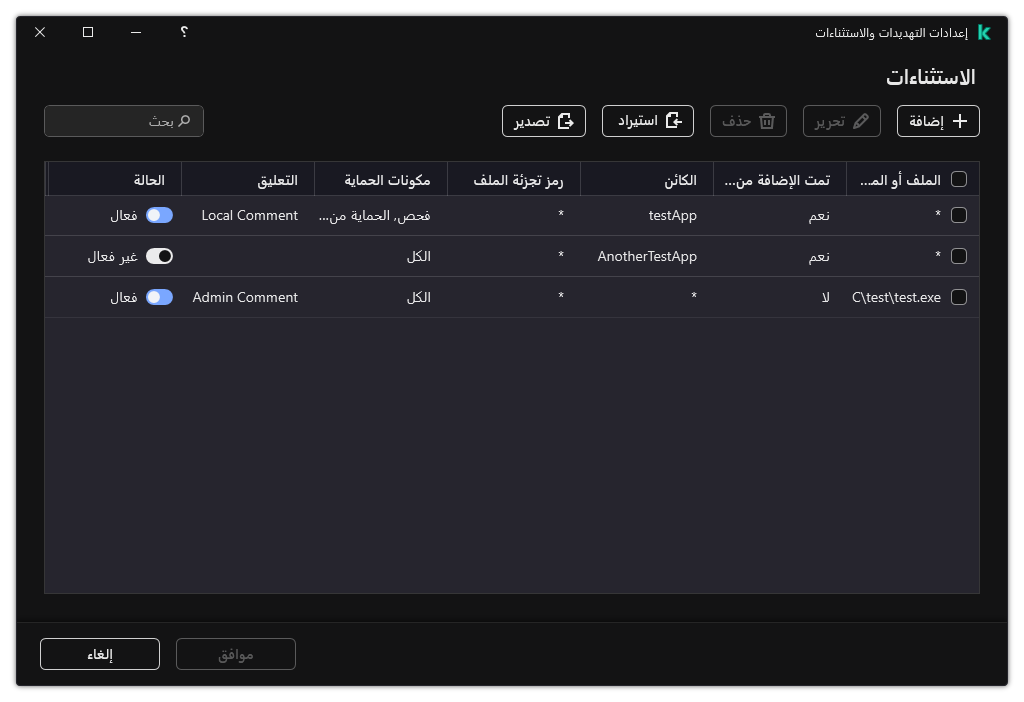This screenshot has height=702, width=1024.
Task: Click the trash icon on حذف
Action: point(766,120)
